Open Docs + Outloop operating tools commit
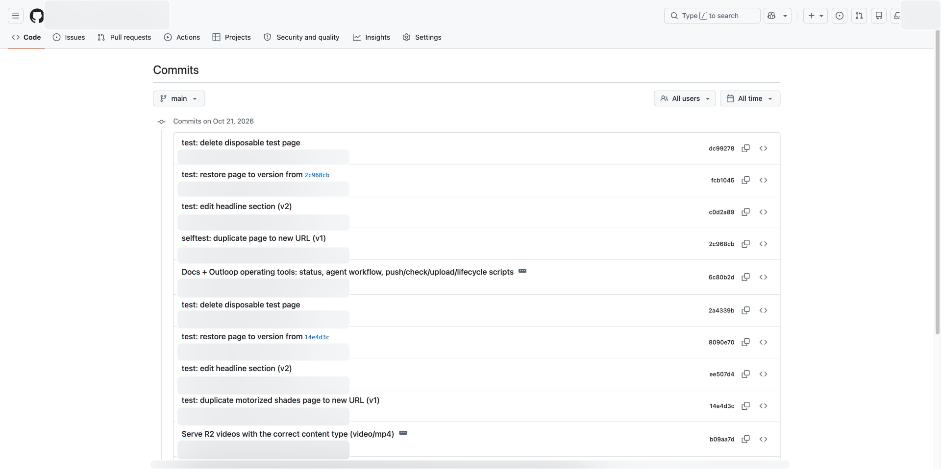Image resolution: width=941 pixels, height=469 pixels. pyautogui.click(x=347, y=272)
